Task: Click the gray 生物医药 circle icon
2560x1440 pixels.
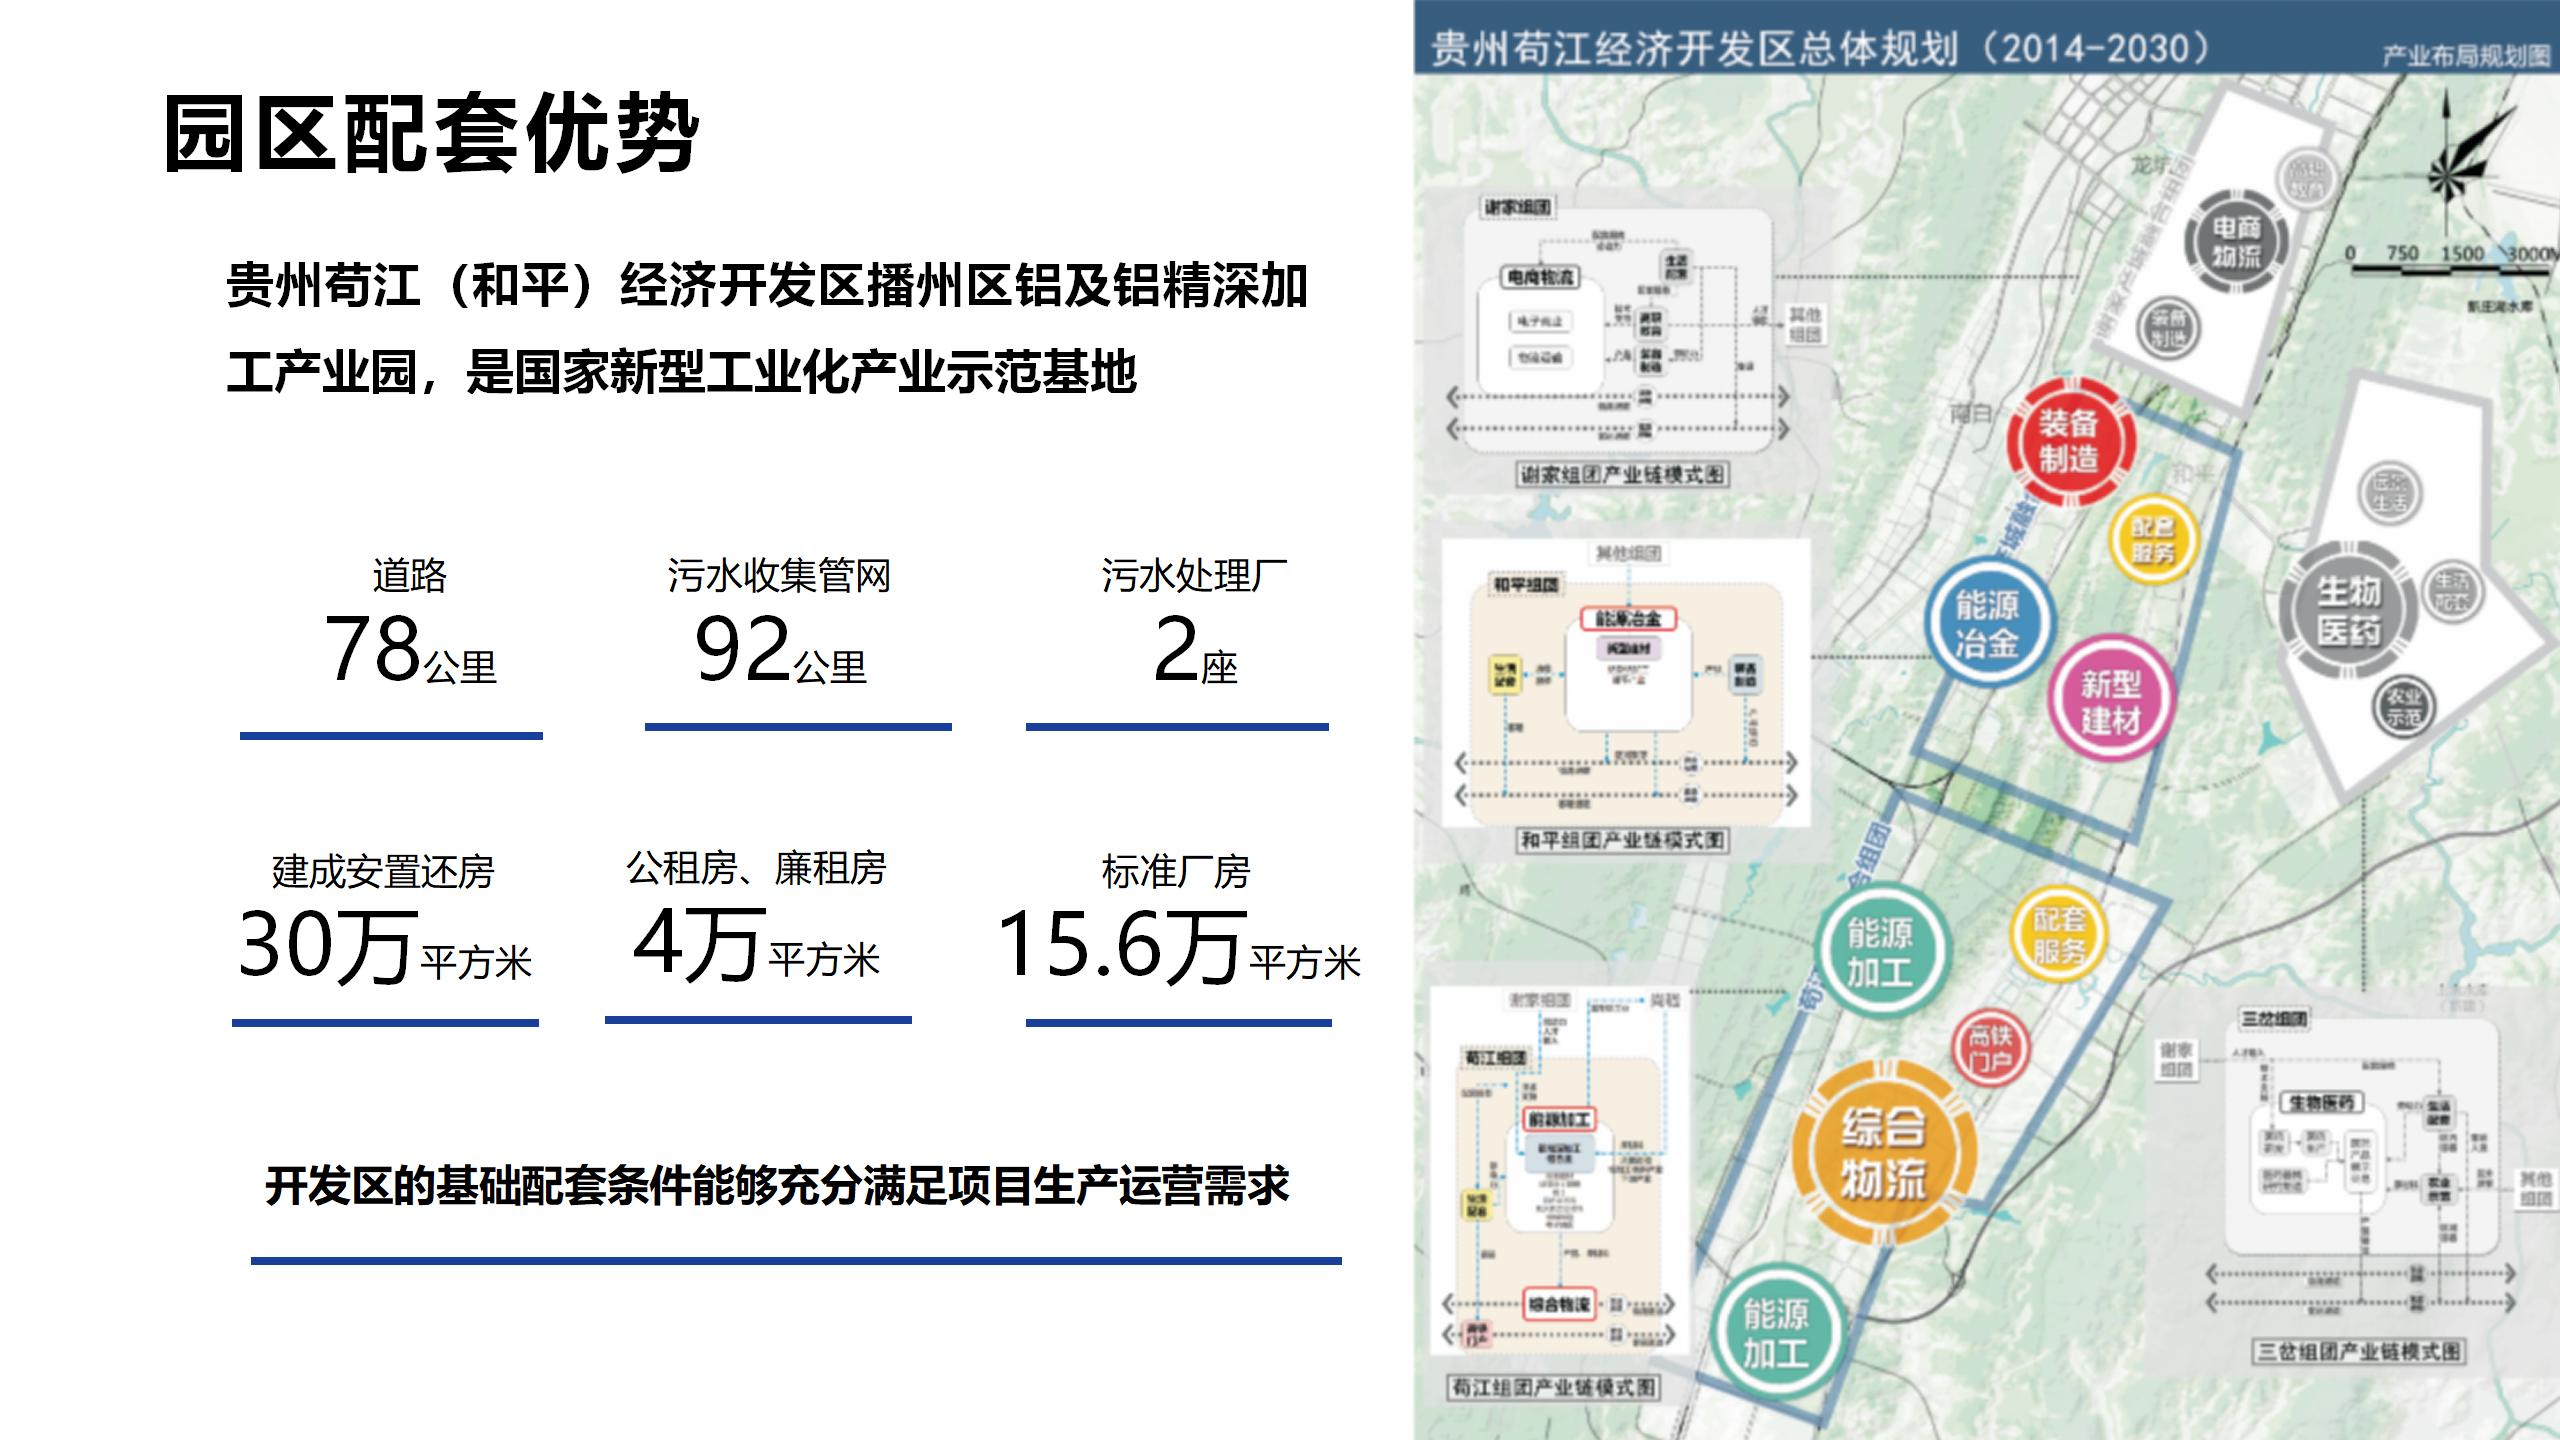Action: point(2348,610)
